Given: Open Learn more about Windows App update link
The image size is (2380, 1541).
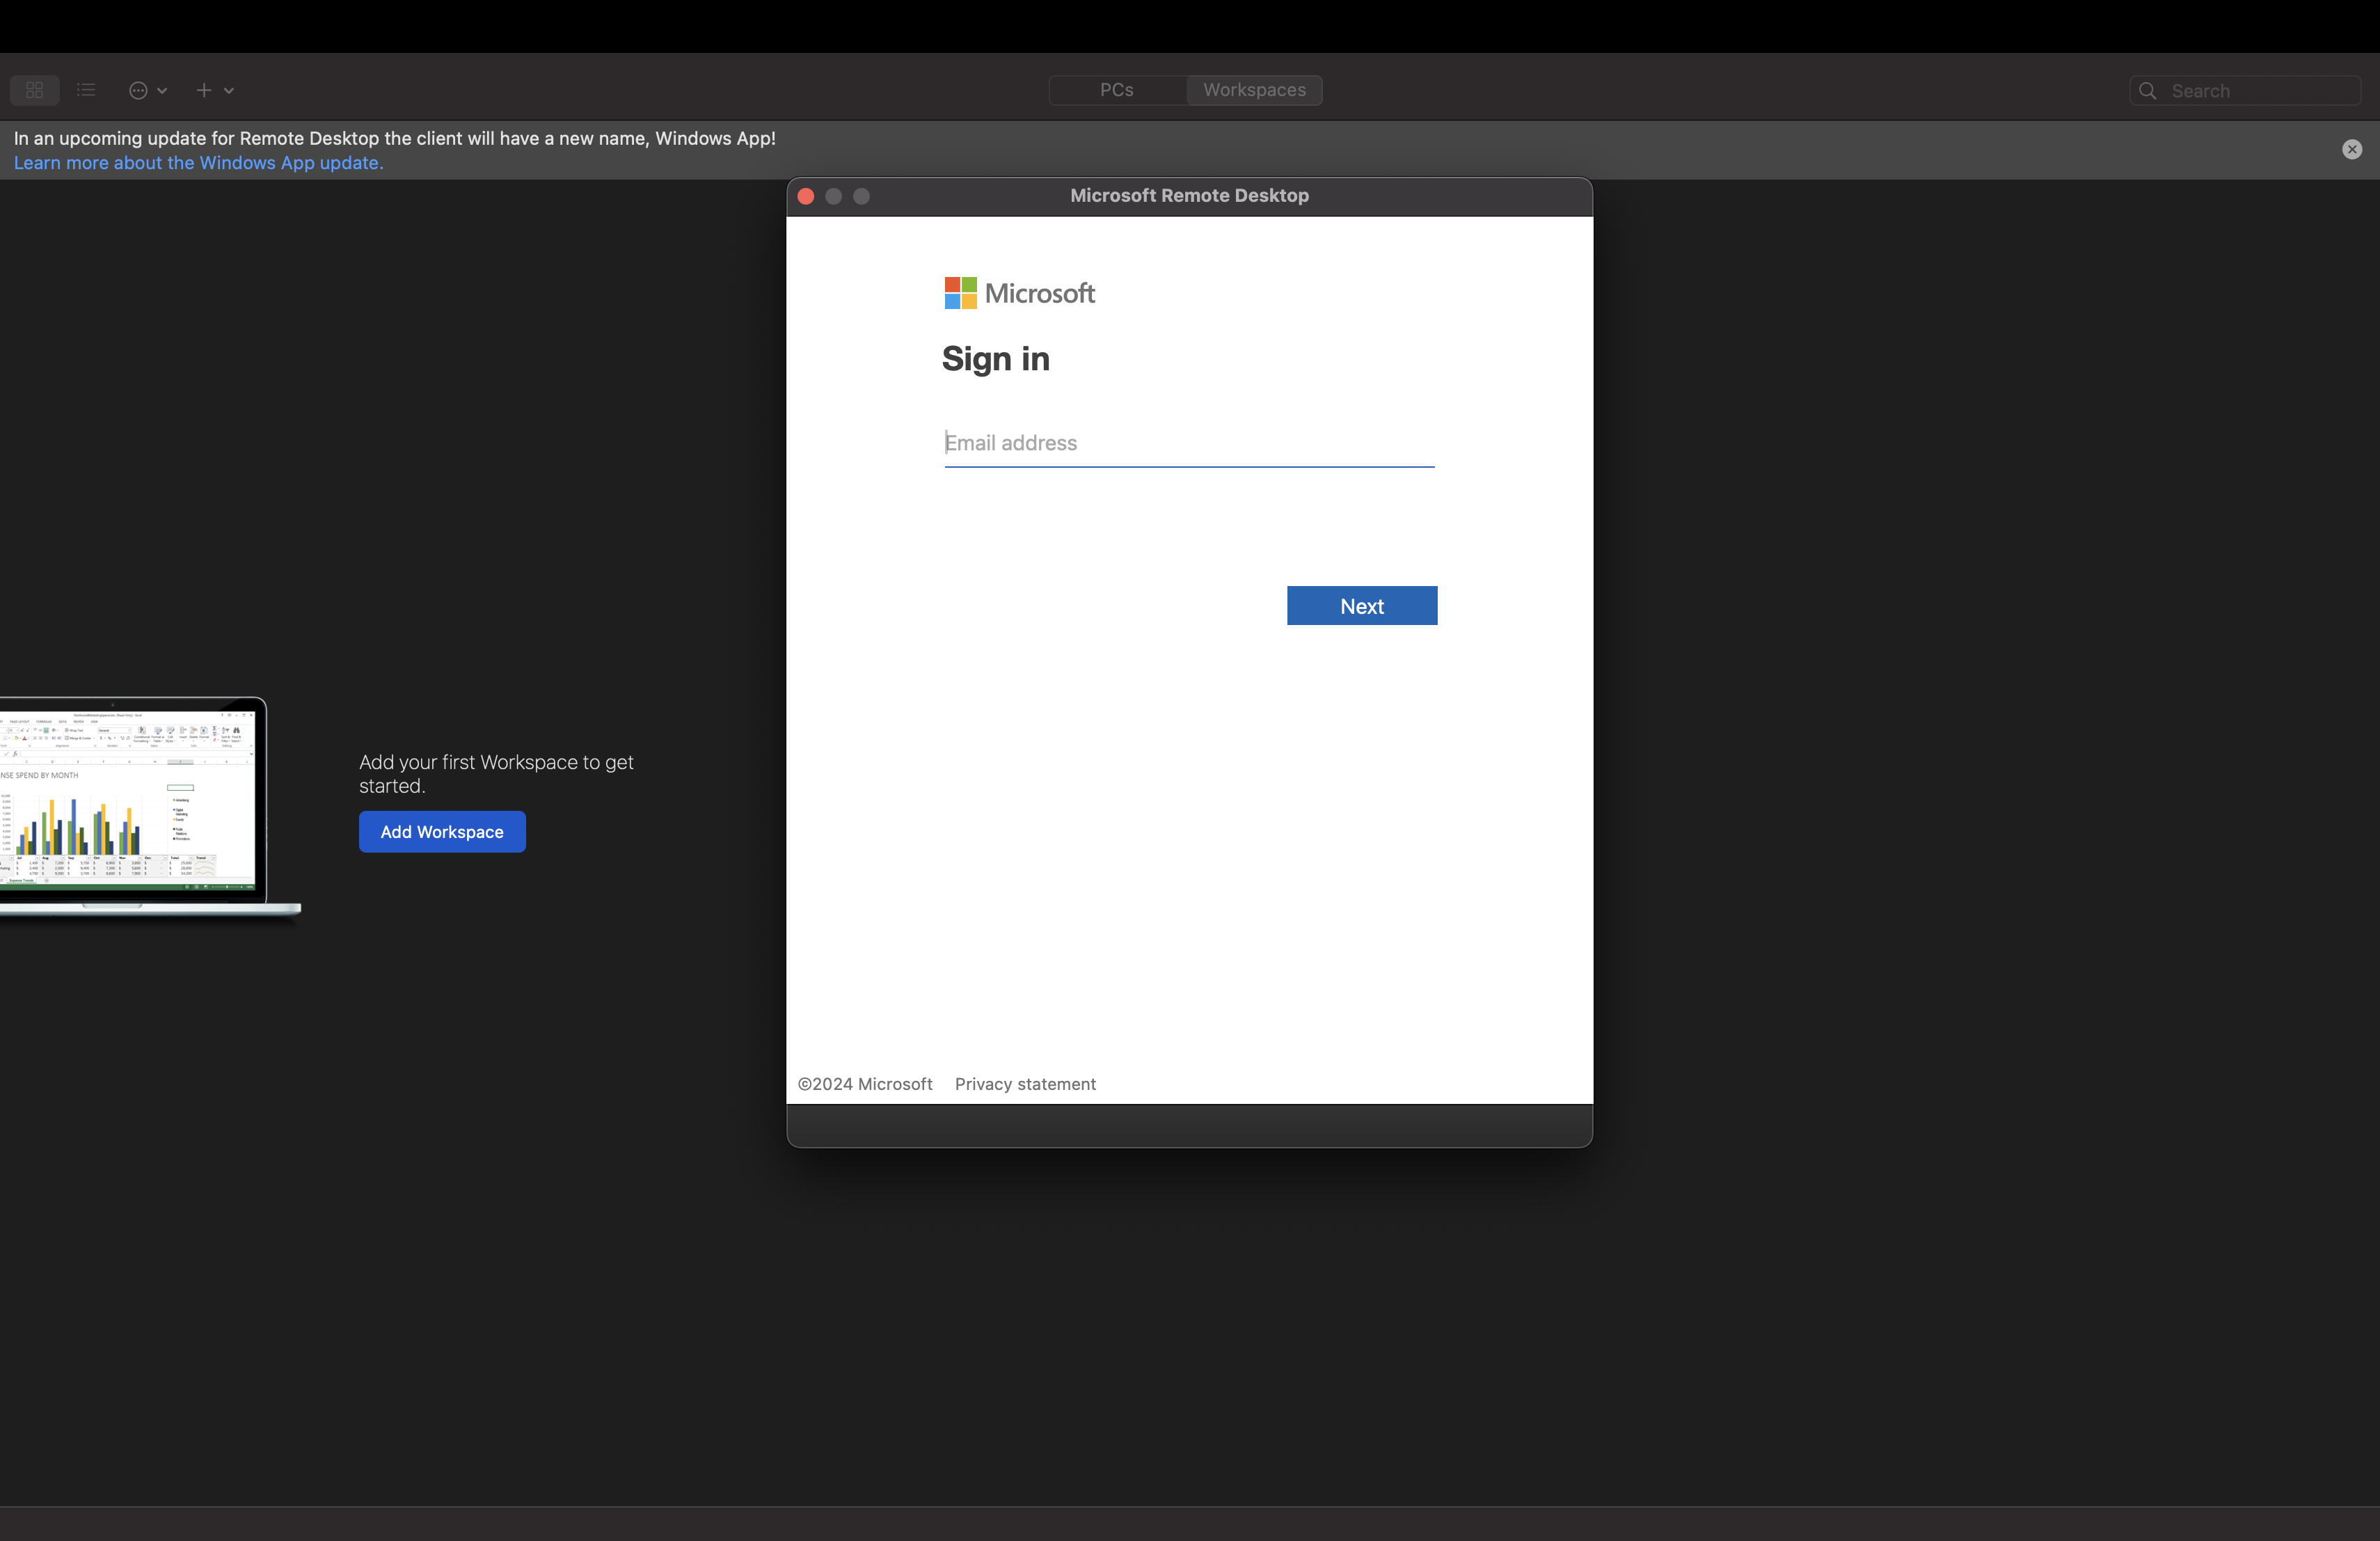Looking at the screenshot, I should pyautogui.click(x=199, y=162).
